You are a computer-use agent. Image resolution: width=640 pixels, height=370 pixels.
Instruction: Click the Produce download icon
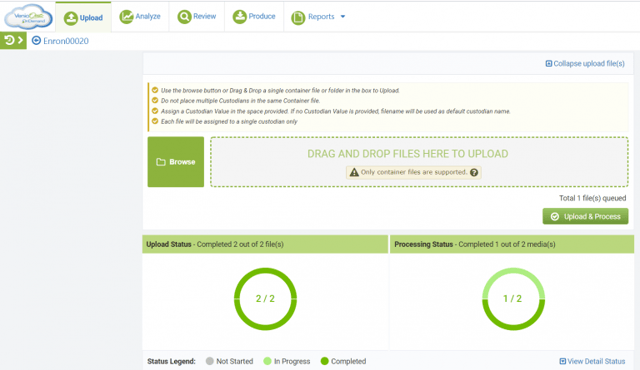240,17
